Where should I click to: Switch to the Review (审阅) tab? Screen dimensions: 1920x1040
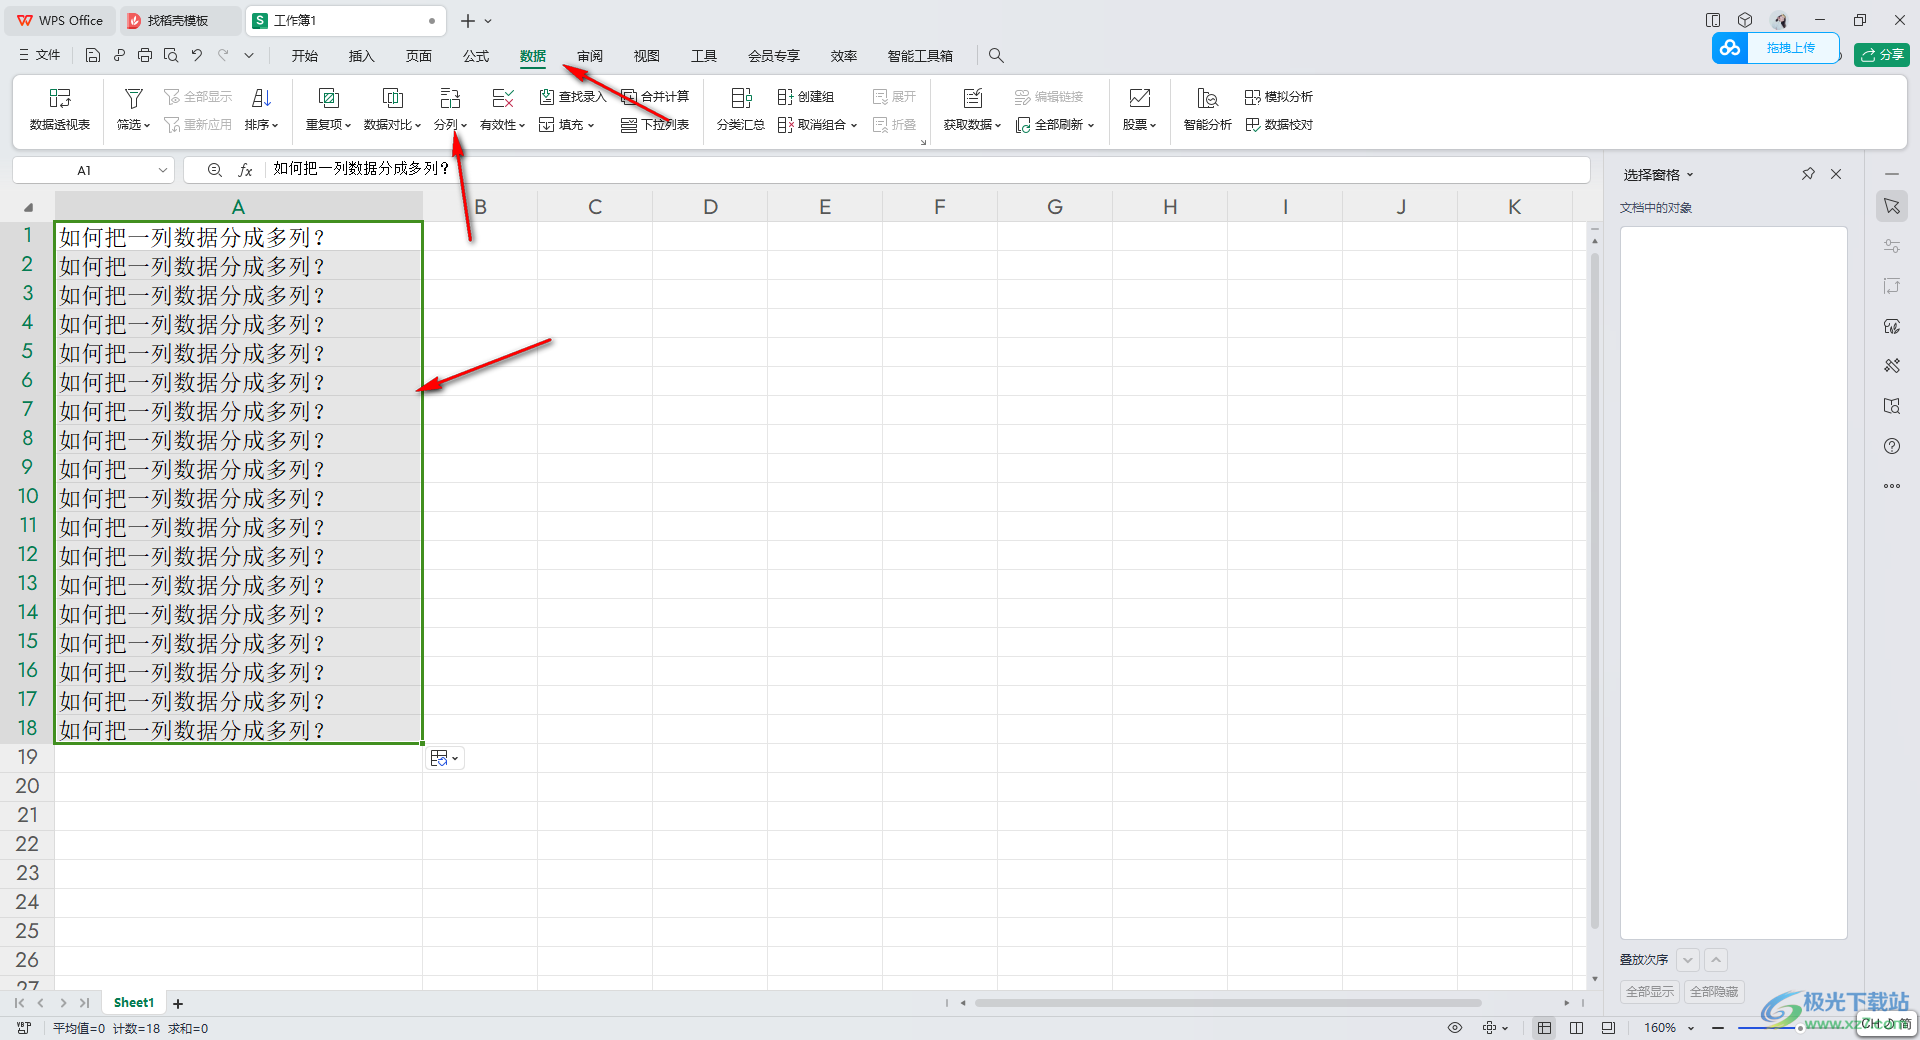(x=590, y=55)
